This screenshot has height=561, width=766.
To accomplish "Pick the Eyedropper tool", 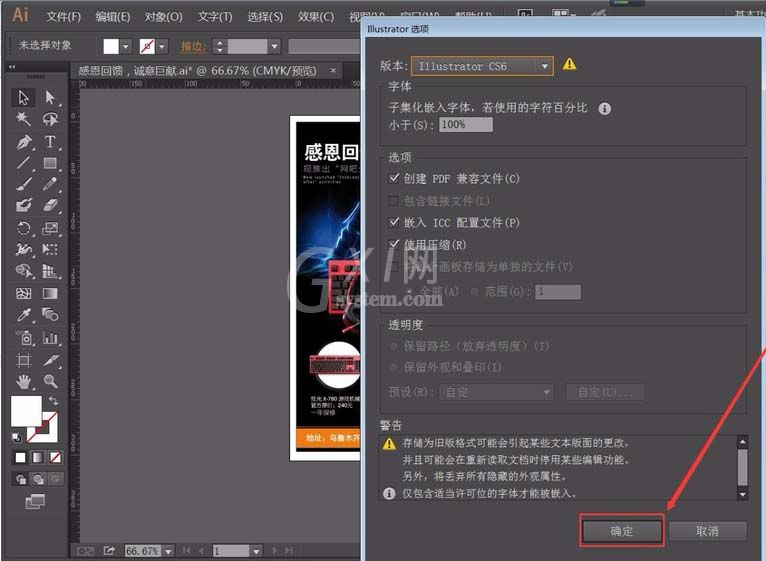I will click(23, 315).
